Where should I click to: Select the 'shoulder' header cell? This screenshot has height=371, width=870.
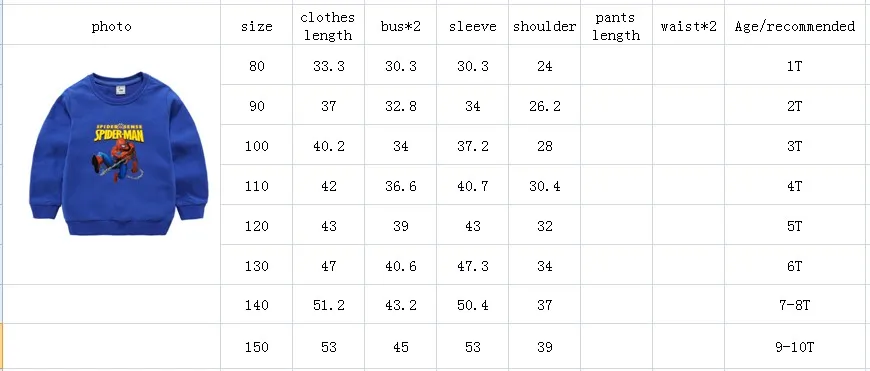pyautogui.click(x=544, y=26)
